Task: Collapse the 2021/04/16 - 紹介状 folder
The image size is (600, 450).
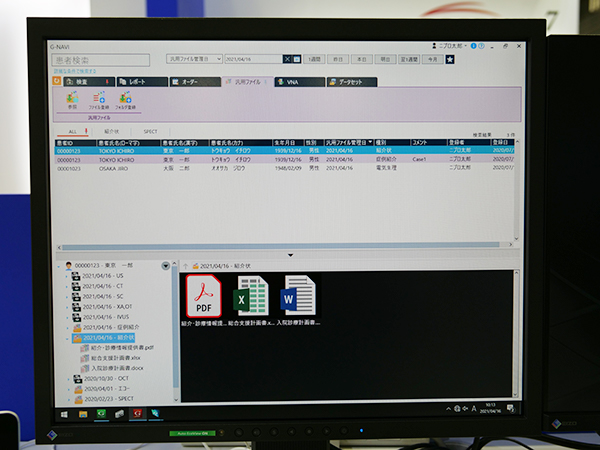Action: point(67,338)
